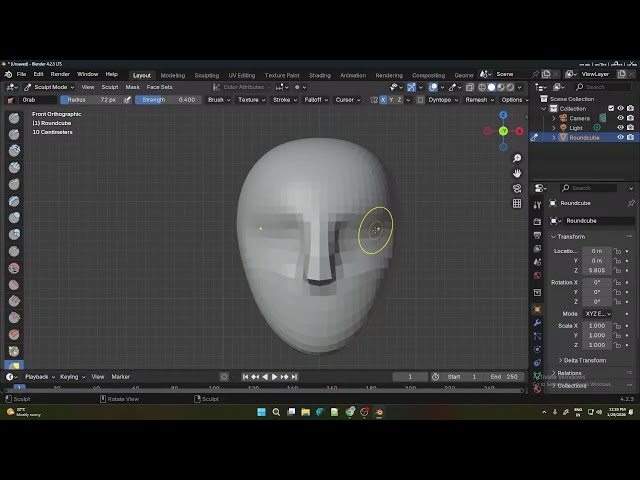Enable the Dyntopo checkbox
Viewport: 640px width, 480px height.
(x=420, y=100)
